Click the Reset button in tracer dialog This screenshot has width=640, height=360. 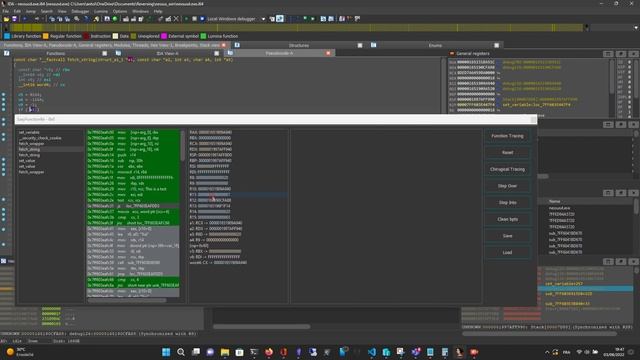pyautogui.click(x=507, y=153)
